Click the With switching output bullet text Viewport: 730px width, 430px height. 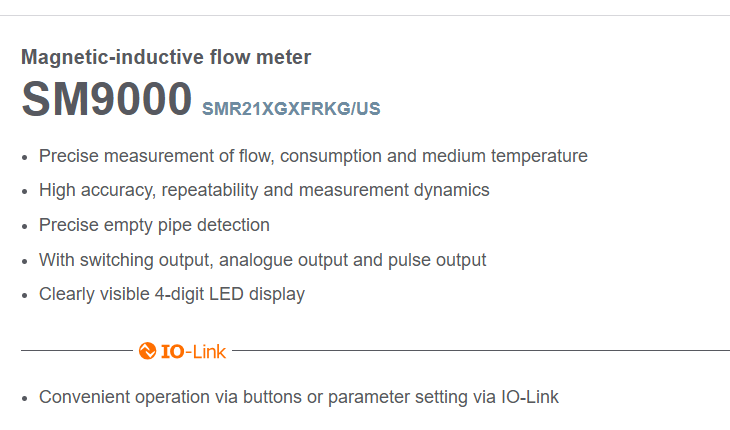[x=263, y=260]
